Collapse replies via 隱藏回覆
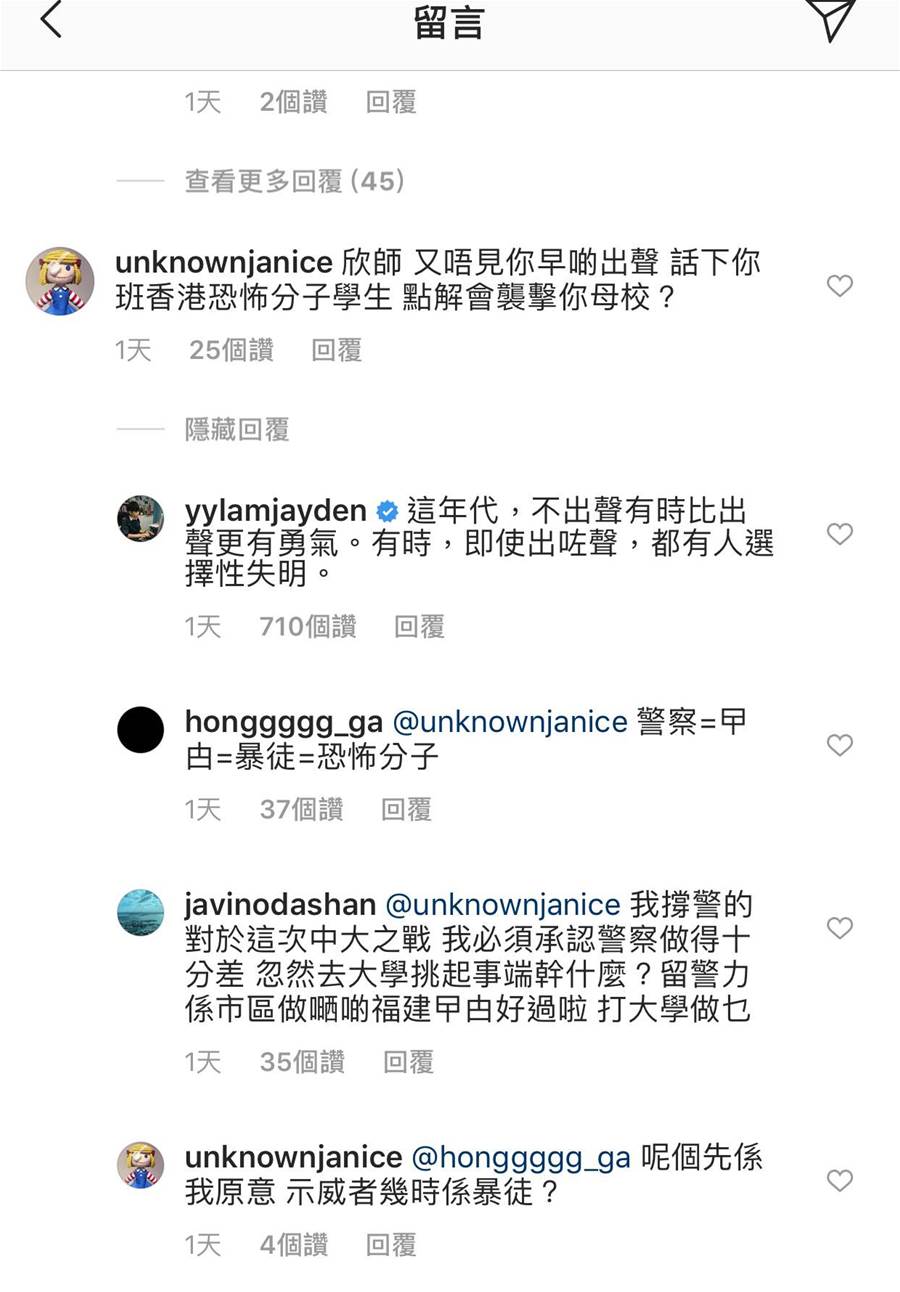The image size is (900, 1292). [x=237, y=430]
